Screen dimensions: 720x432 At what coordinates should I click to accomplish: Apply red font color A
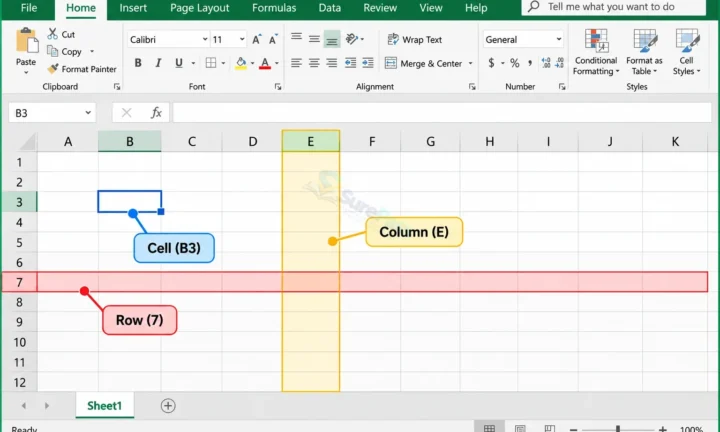(265, 63)
